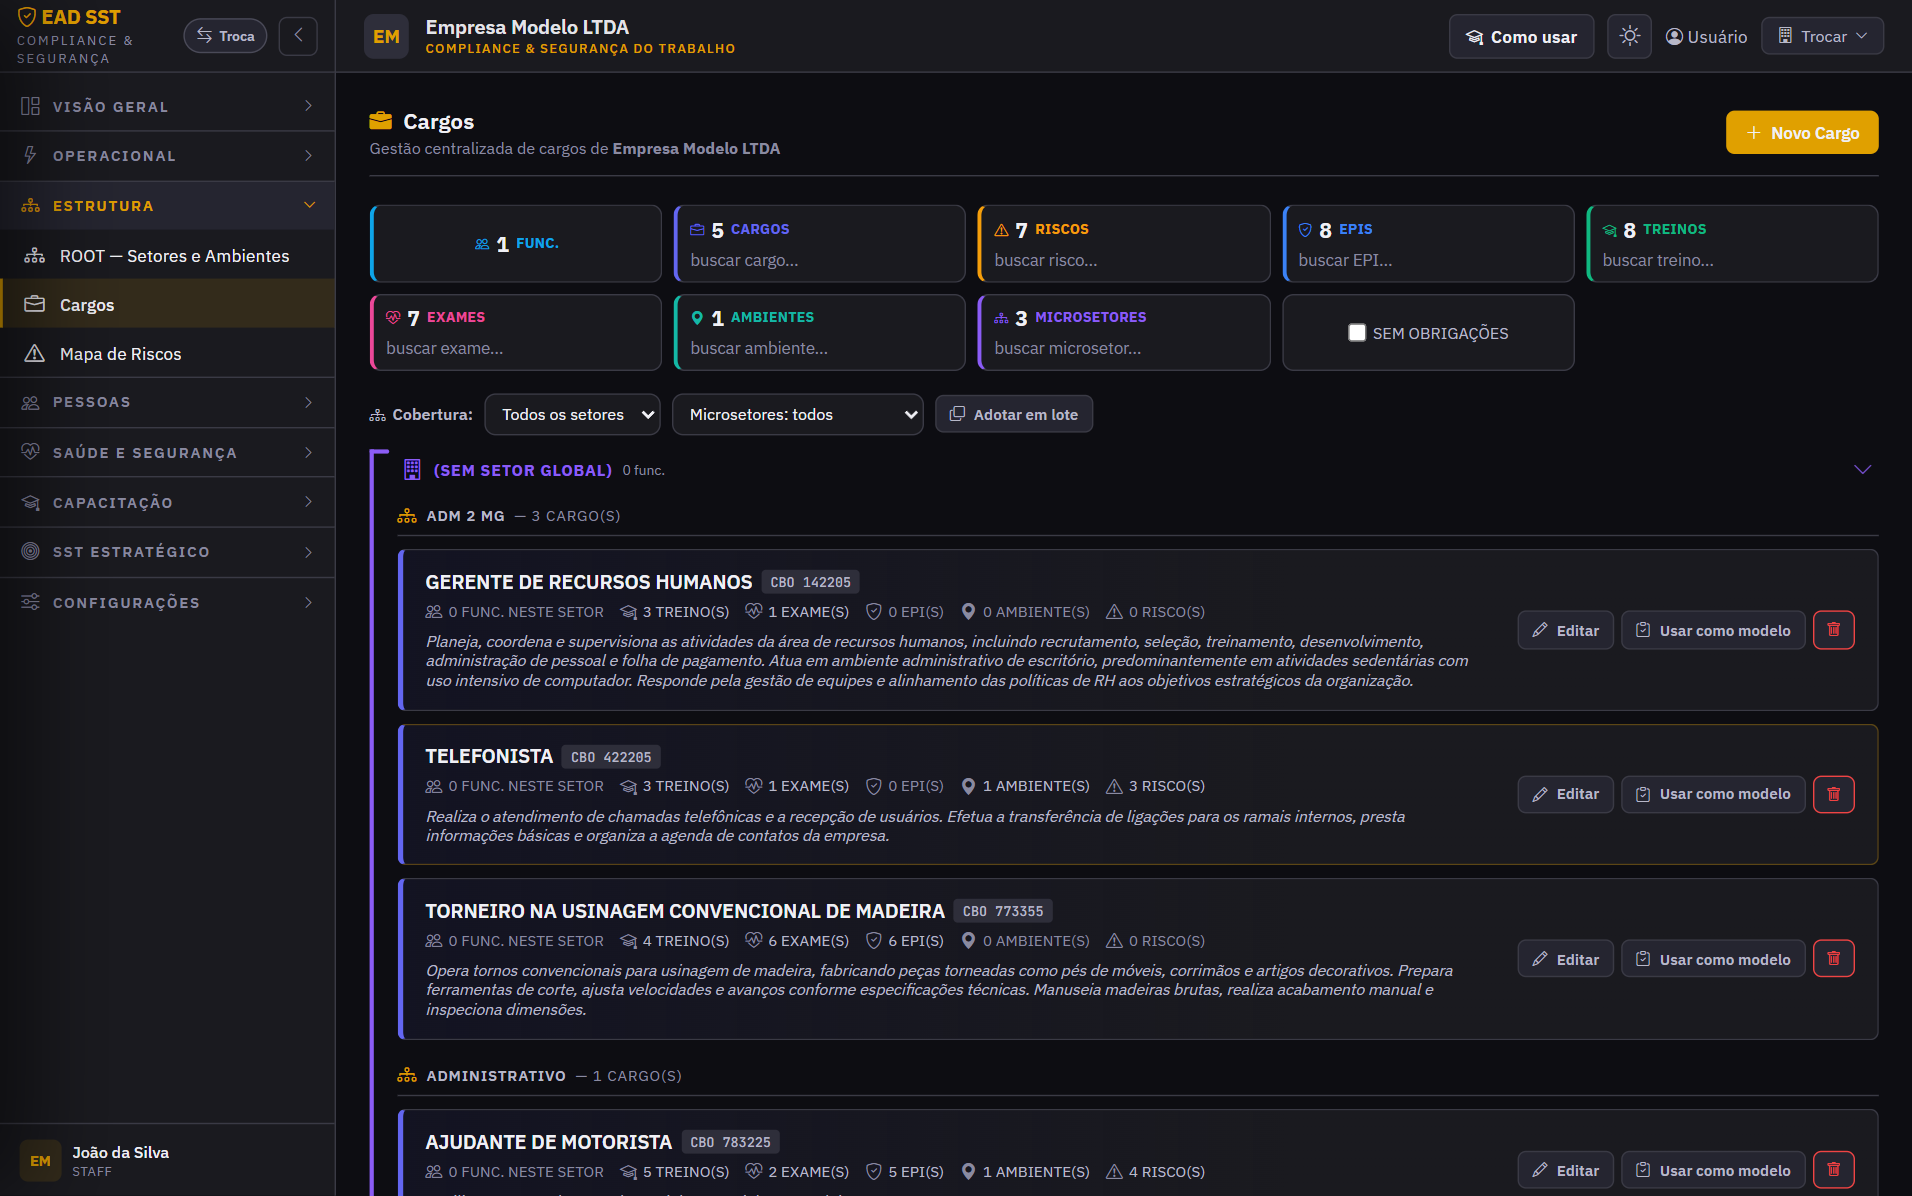Click the EM company avatar in header
This screenshot has height=1196, width=1912.
pos(386,37)
